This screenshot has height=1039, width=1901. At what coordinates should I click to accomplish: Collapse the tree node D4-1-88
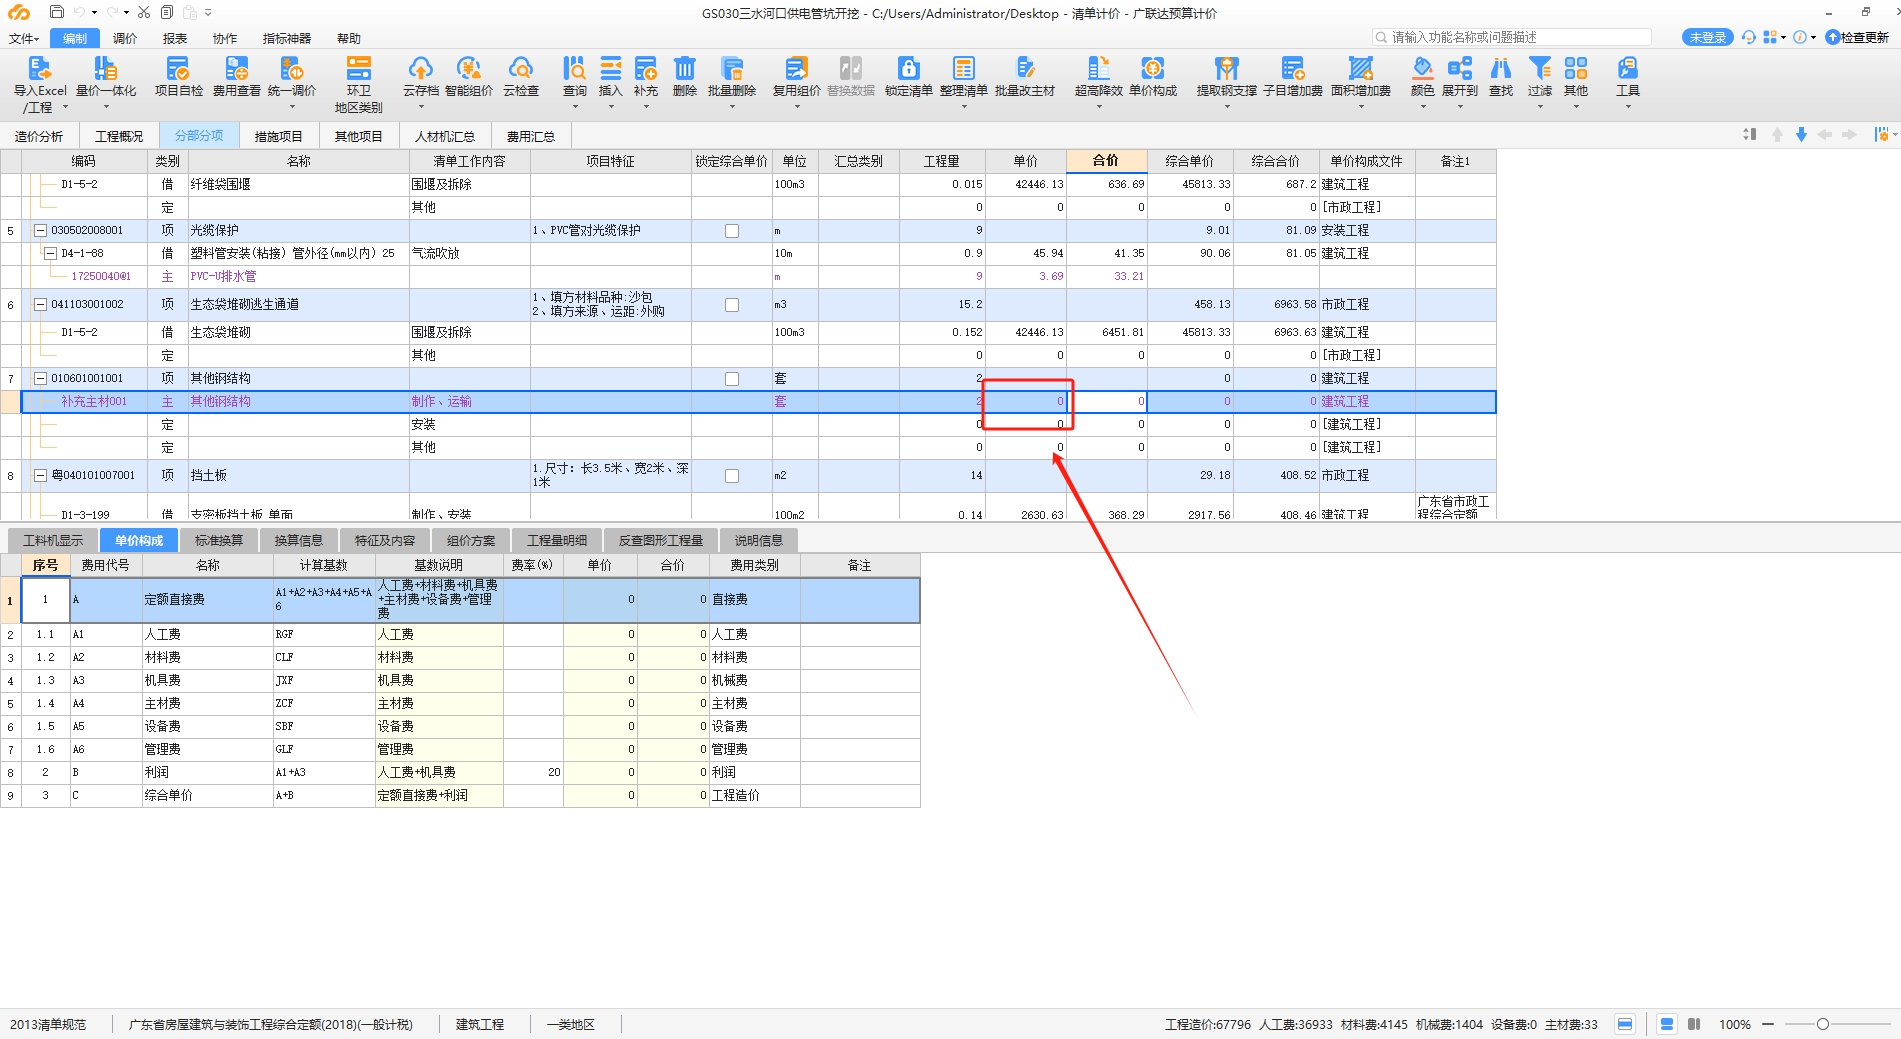pos(51,253)
